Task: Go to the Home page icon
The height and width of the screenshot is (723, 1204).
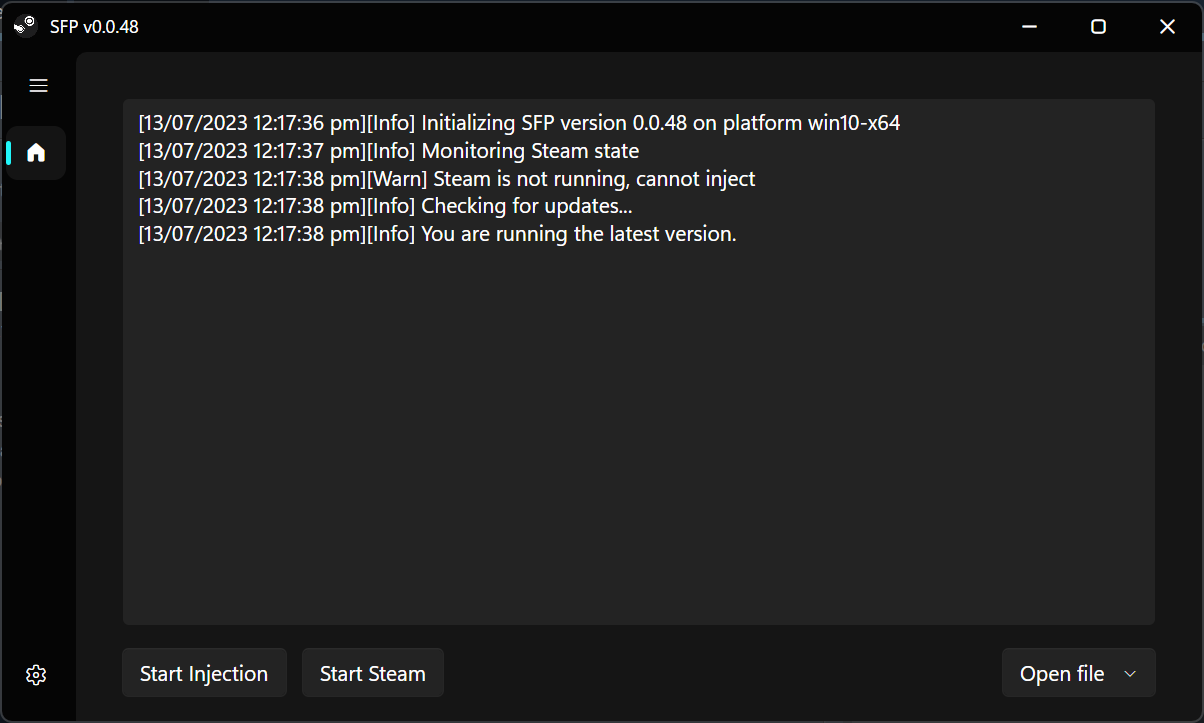Action: (36, 153)
